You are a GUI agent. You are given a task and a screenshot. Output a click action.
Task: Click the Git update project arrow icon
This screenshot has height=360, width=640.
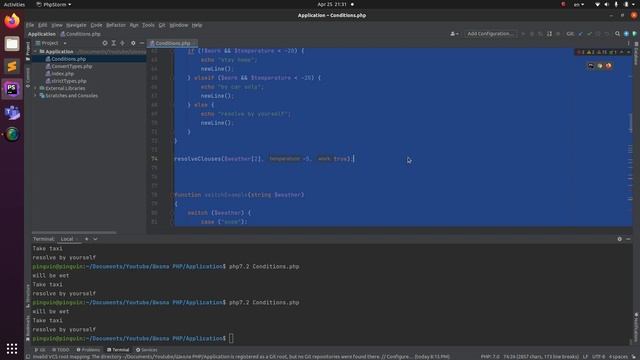[580, 34]
